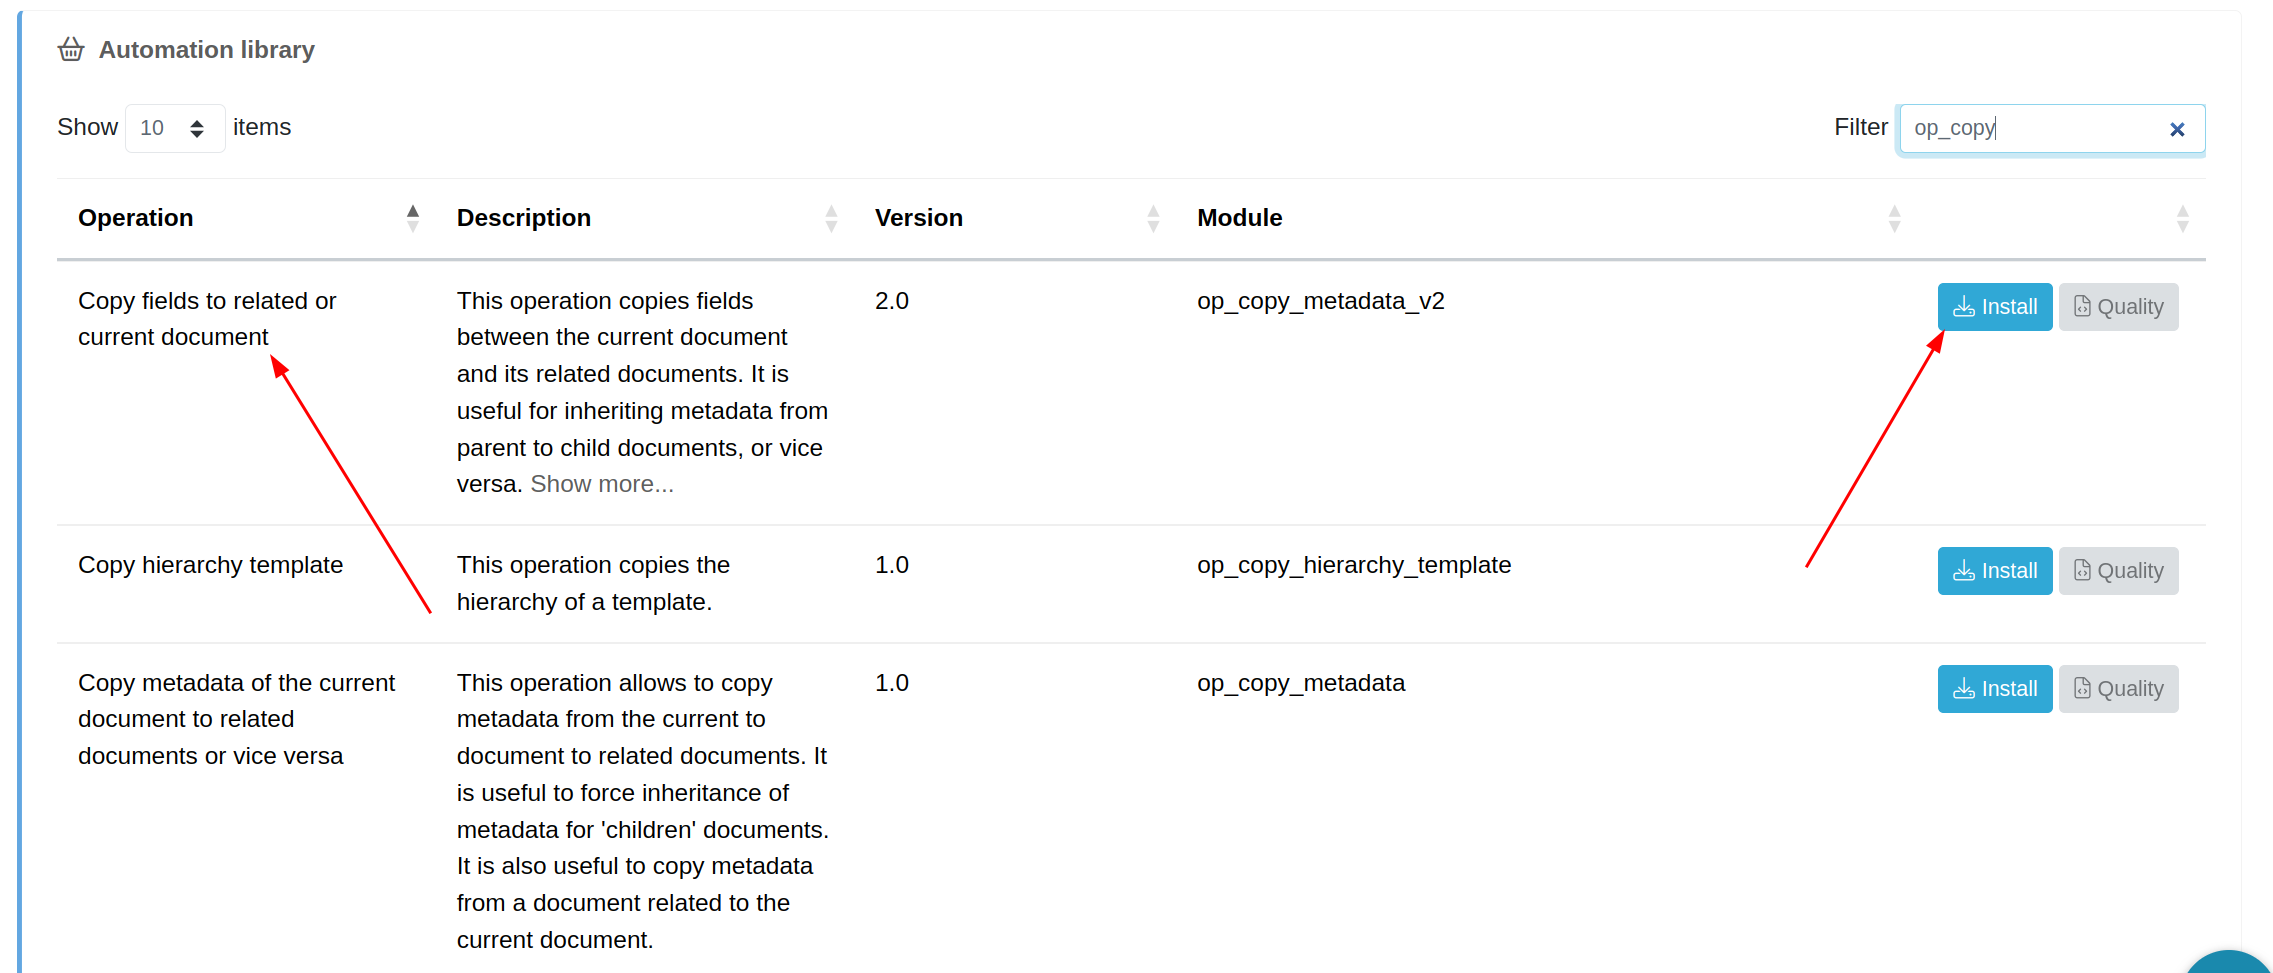Sort table by Description column arrows

(x=831, y=218)
